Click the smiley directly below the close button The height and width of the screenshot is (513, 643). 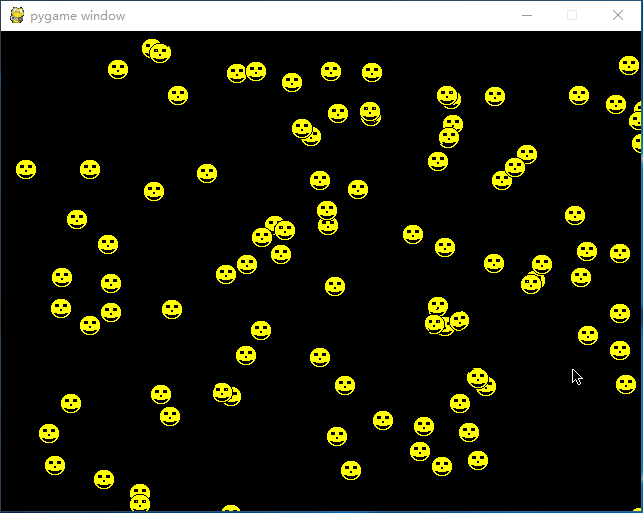point(629,66)
